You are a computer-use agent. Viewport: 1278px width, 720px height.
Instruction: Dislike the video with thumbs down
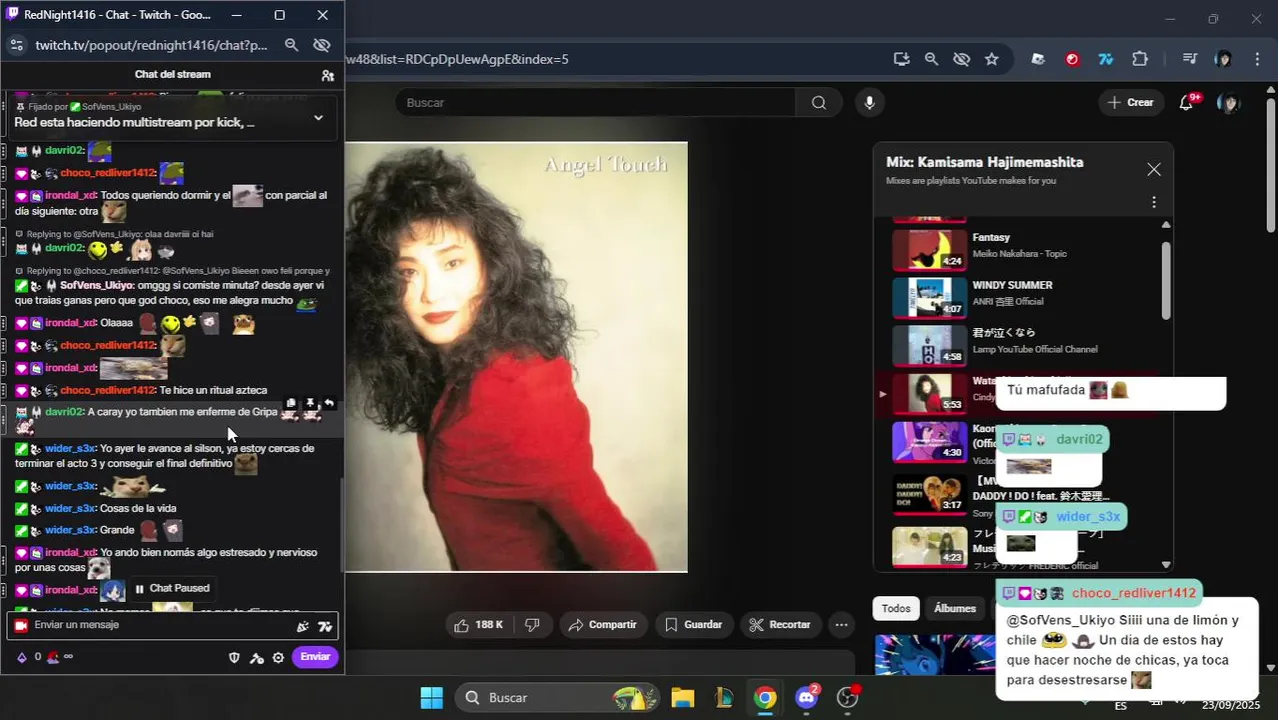[x=533, y=625]
